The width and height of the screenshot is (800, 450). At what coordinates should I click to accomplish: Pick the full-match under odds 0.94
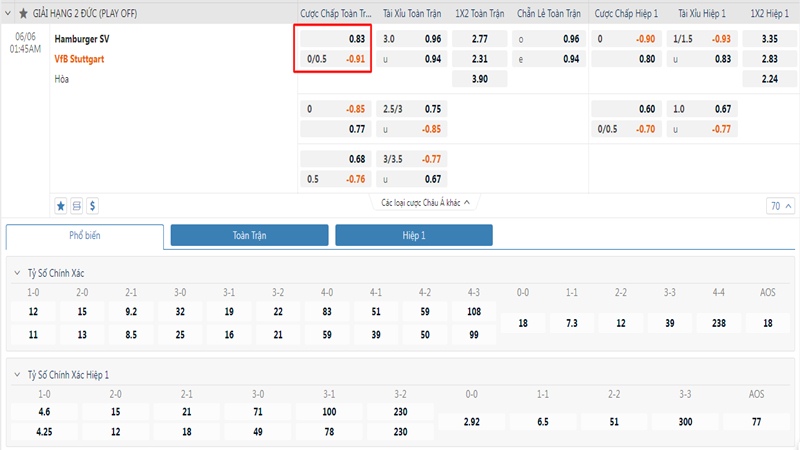pos(412,59)
